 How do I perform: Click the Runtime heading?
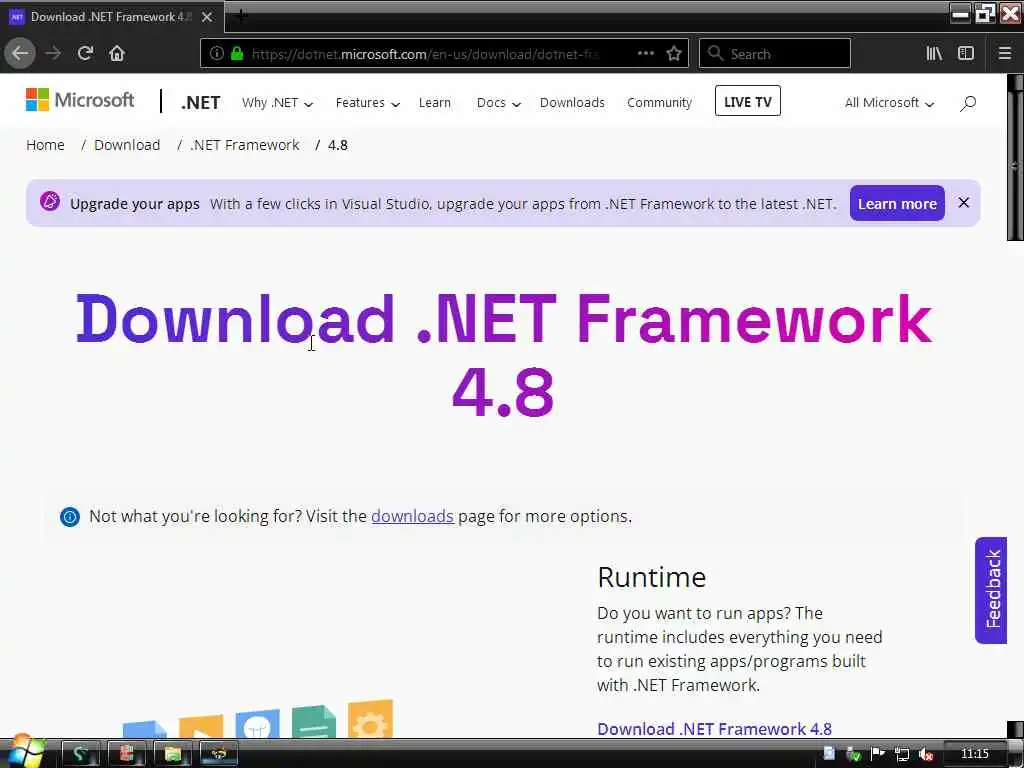652,577
